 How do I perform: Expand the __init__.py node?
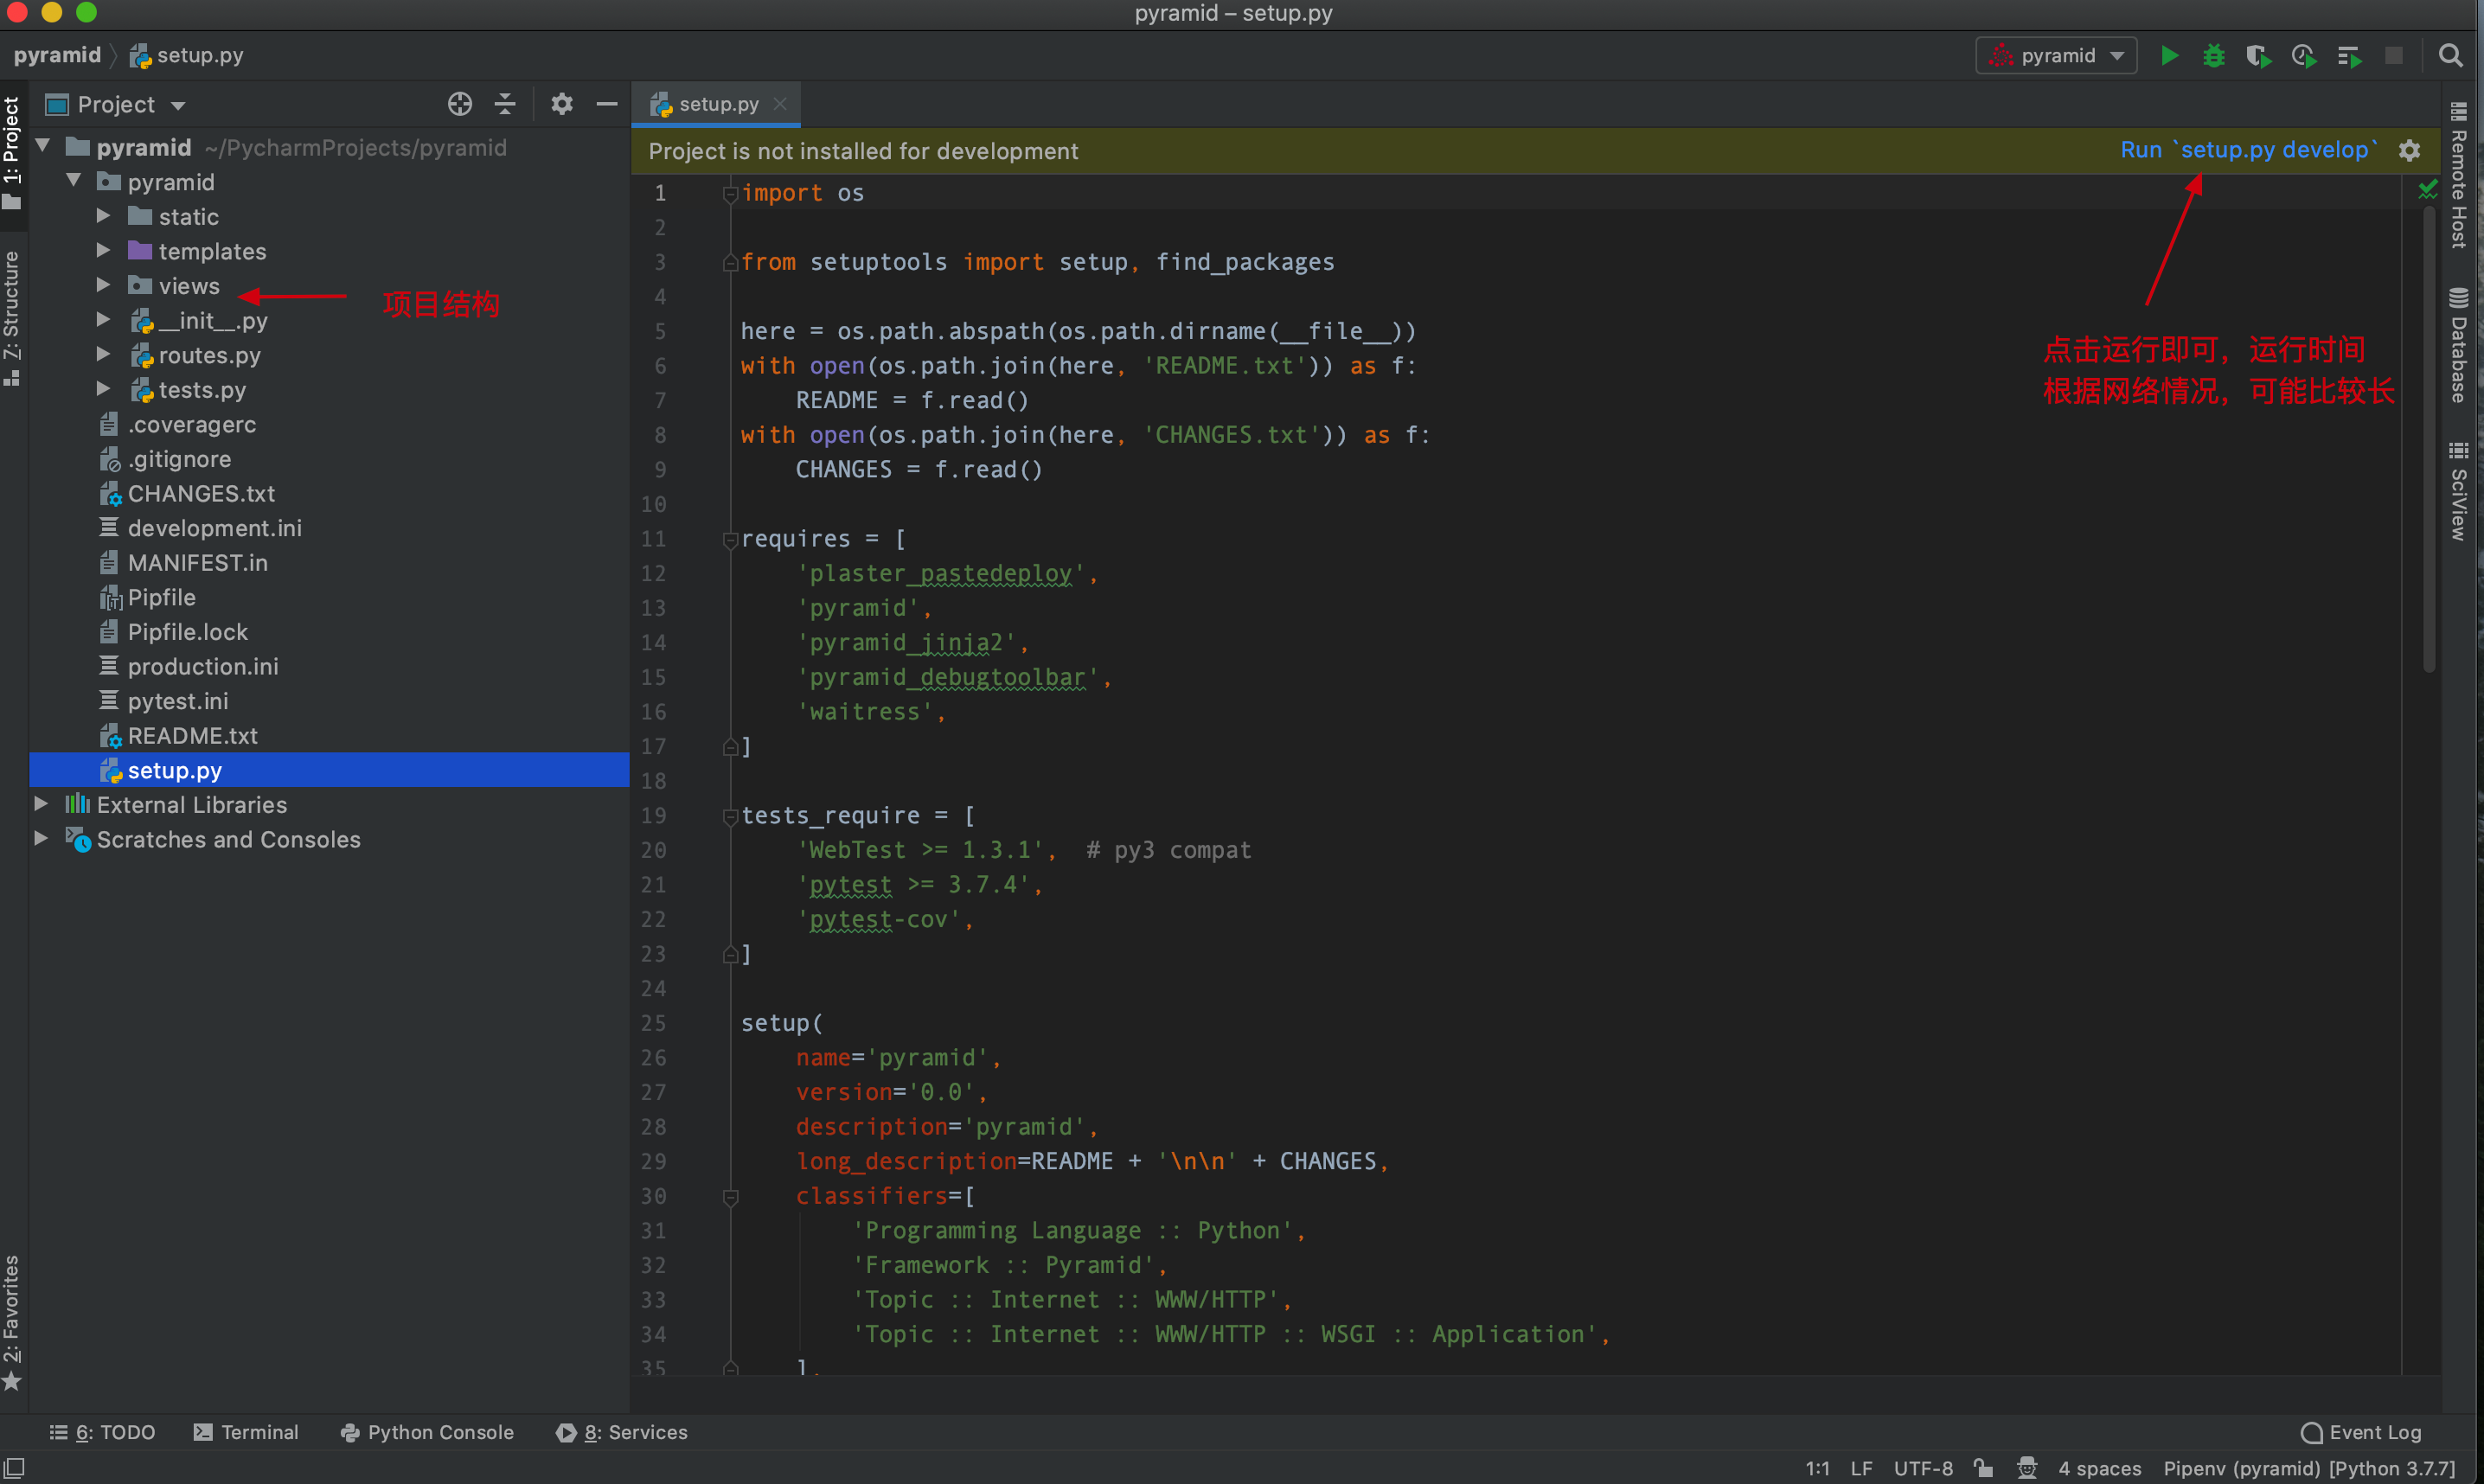click(x=103, y=319)
